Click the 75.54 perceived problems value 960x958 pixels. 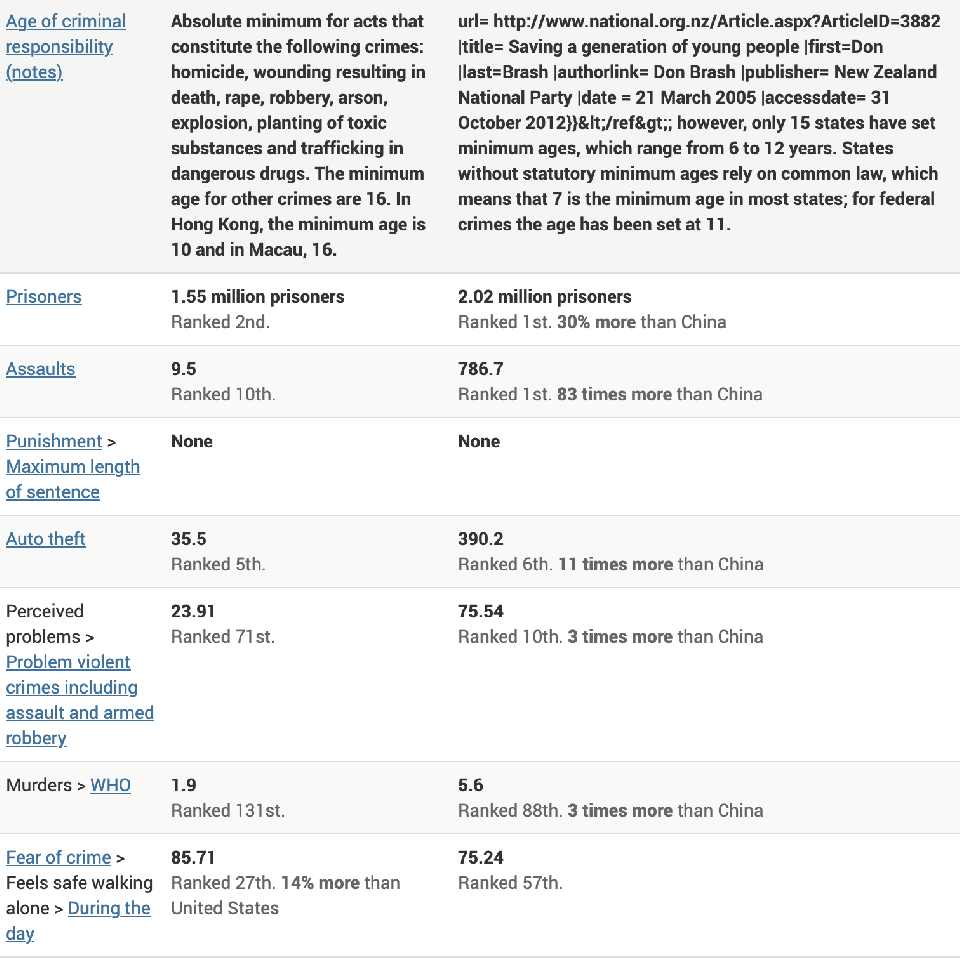(x=481, y=611)
